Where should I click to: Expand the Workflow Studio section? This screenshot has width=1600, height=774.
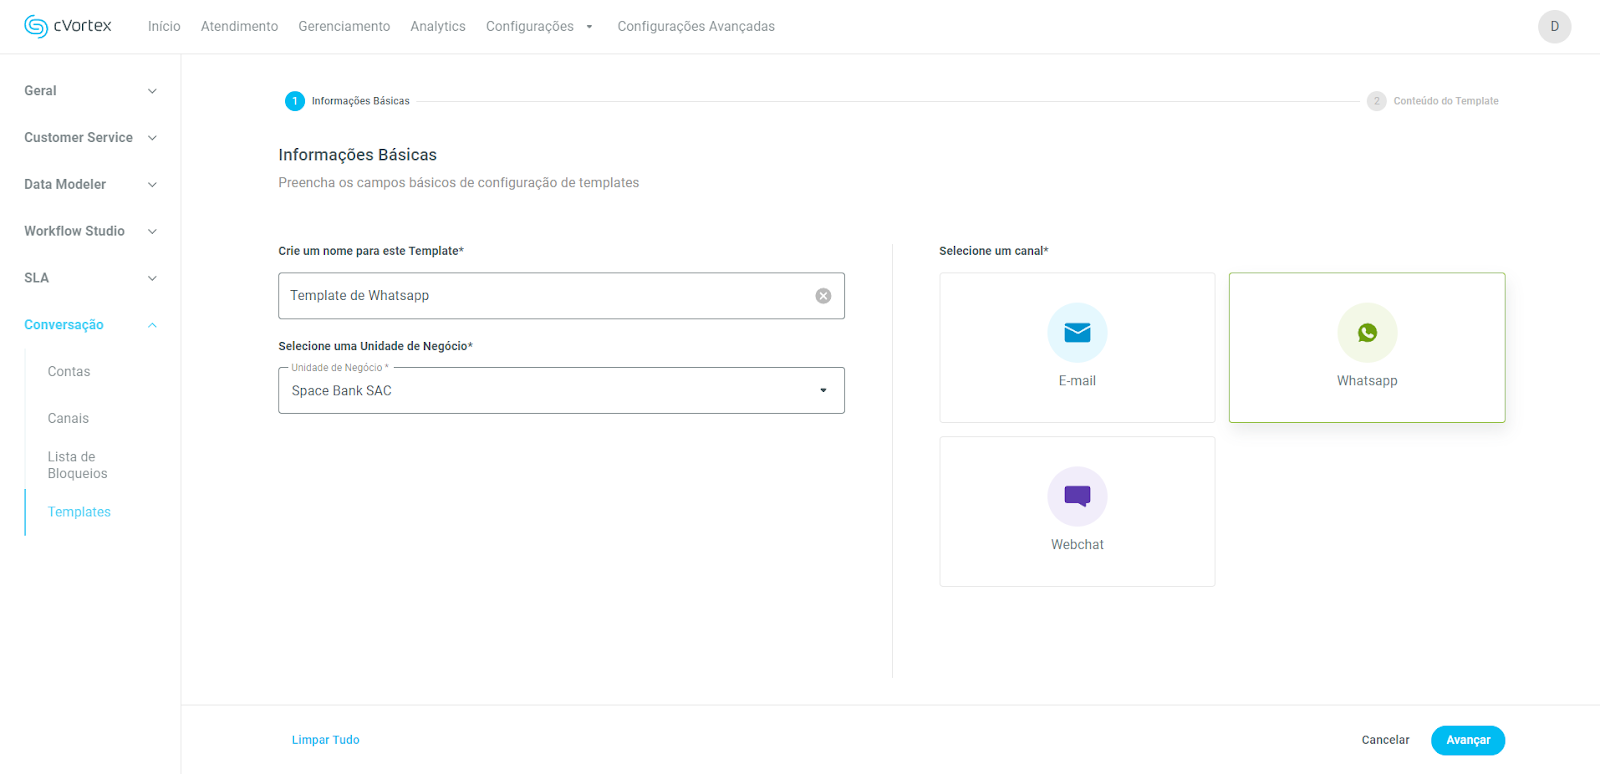tap(90, 231)
